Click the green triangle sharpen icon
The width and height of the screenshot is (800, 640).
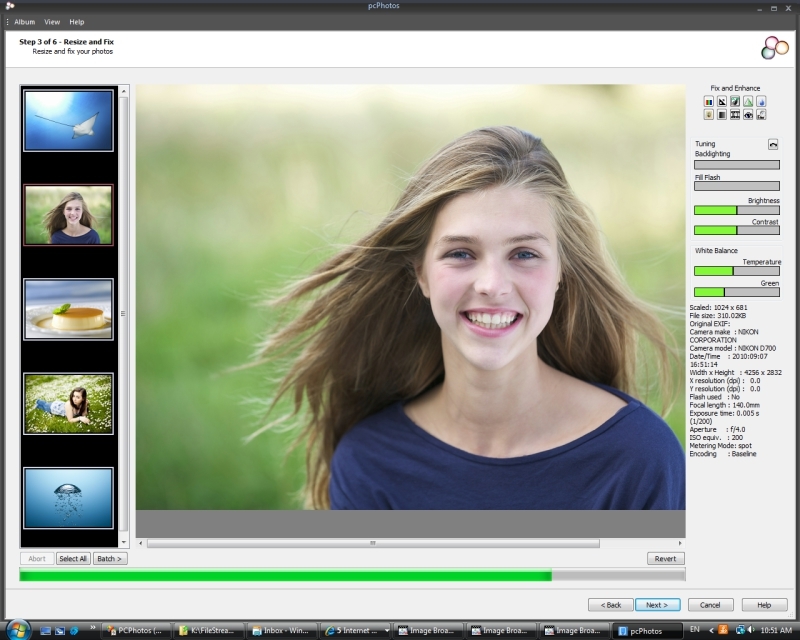748,102
